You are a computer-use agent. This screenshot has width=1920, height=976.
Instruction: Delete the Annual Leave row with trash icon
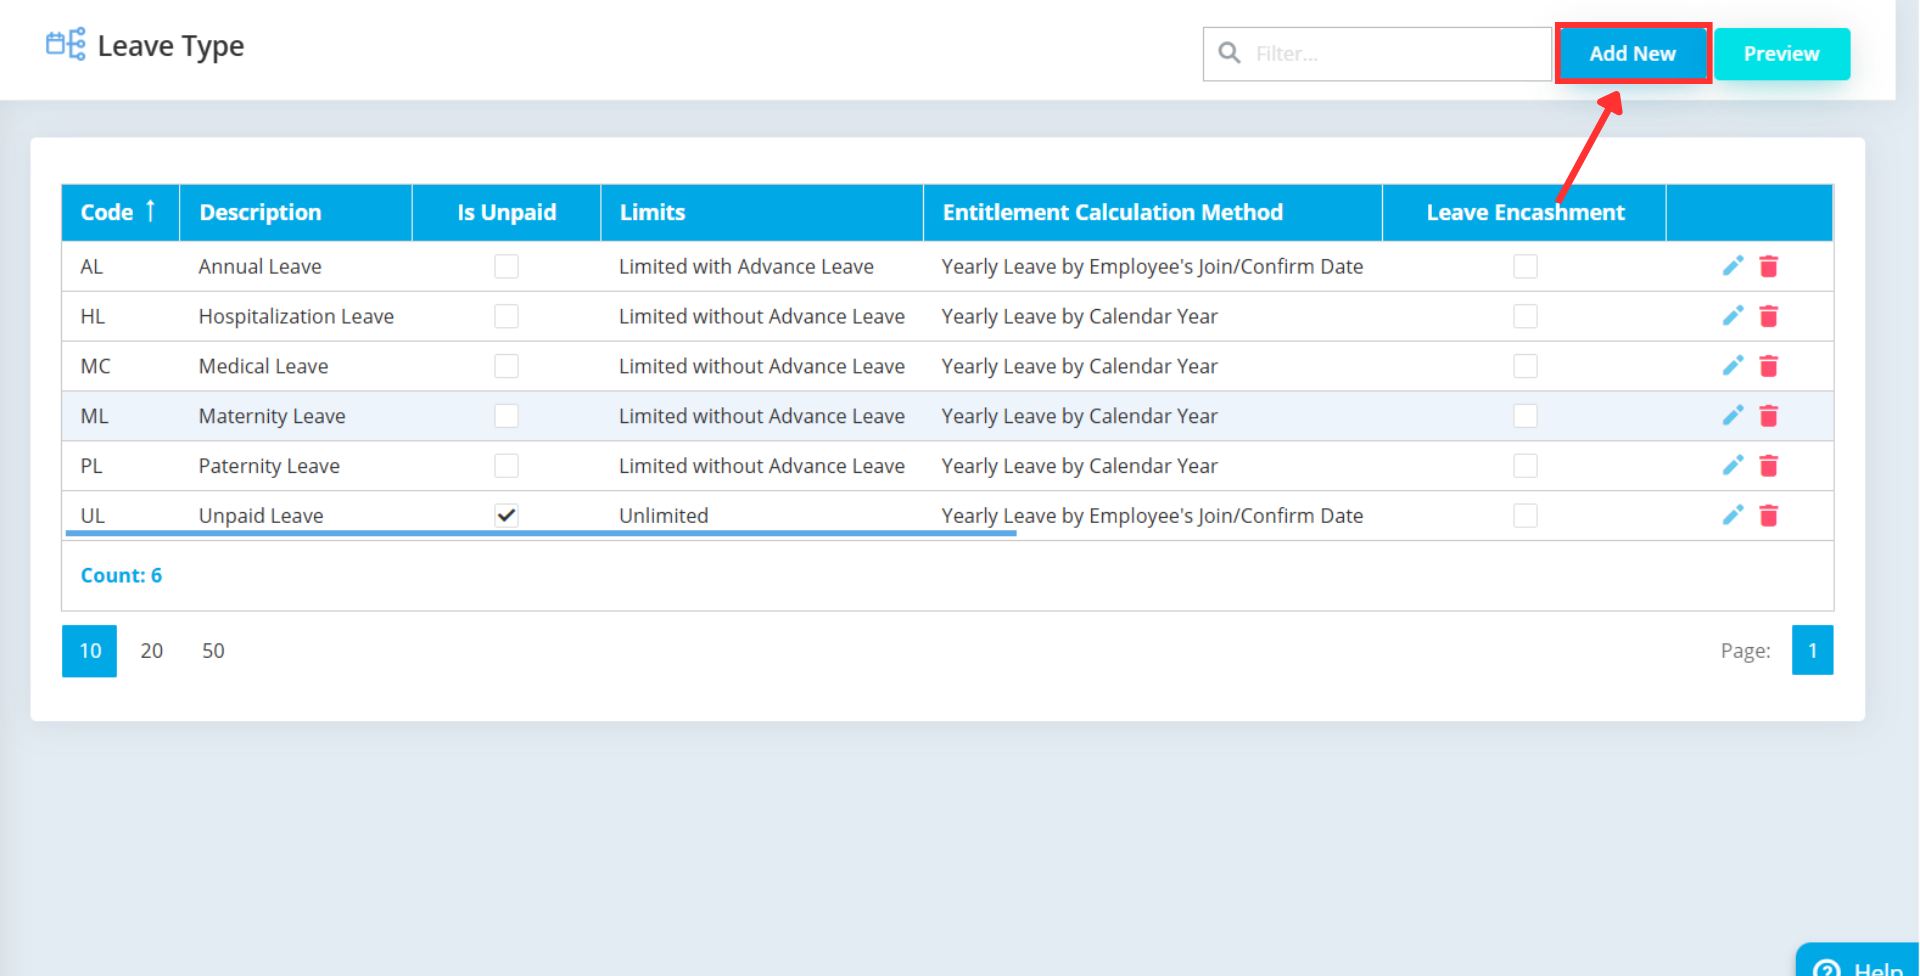click(1769, 266)
